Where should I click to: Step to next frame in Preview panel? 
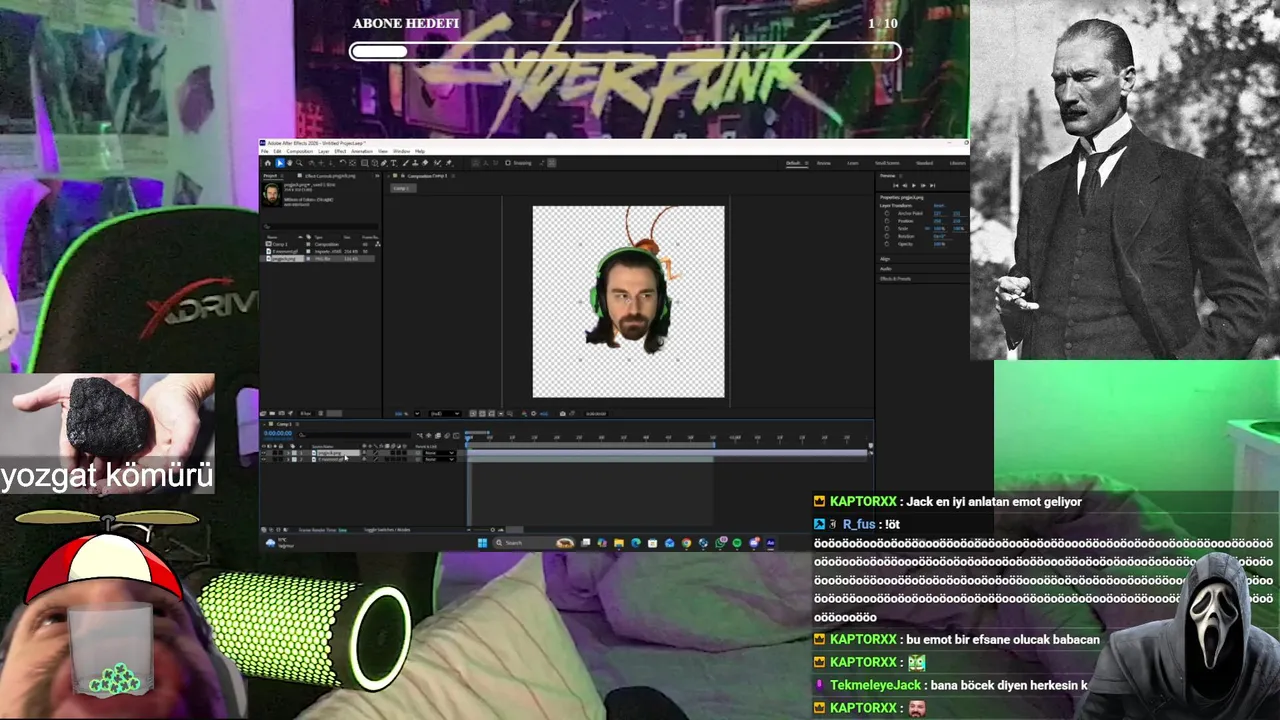coord(923,186)
